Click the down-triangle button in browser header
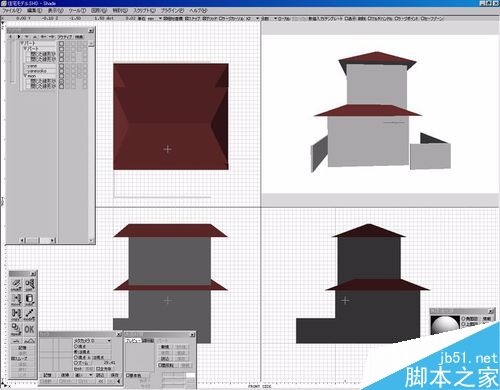This screenshot has width=500, height=390. tap(27, 37)
